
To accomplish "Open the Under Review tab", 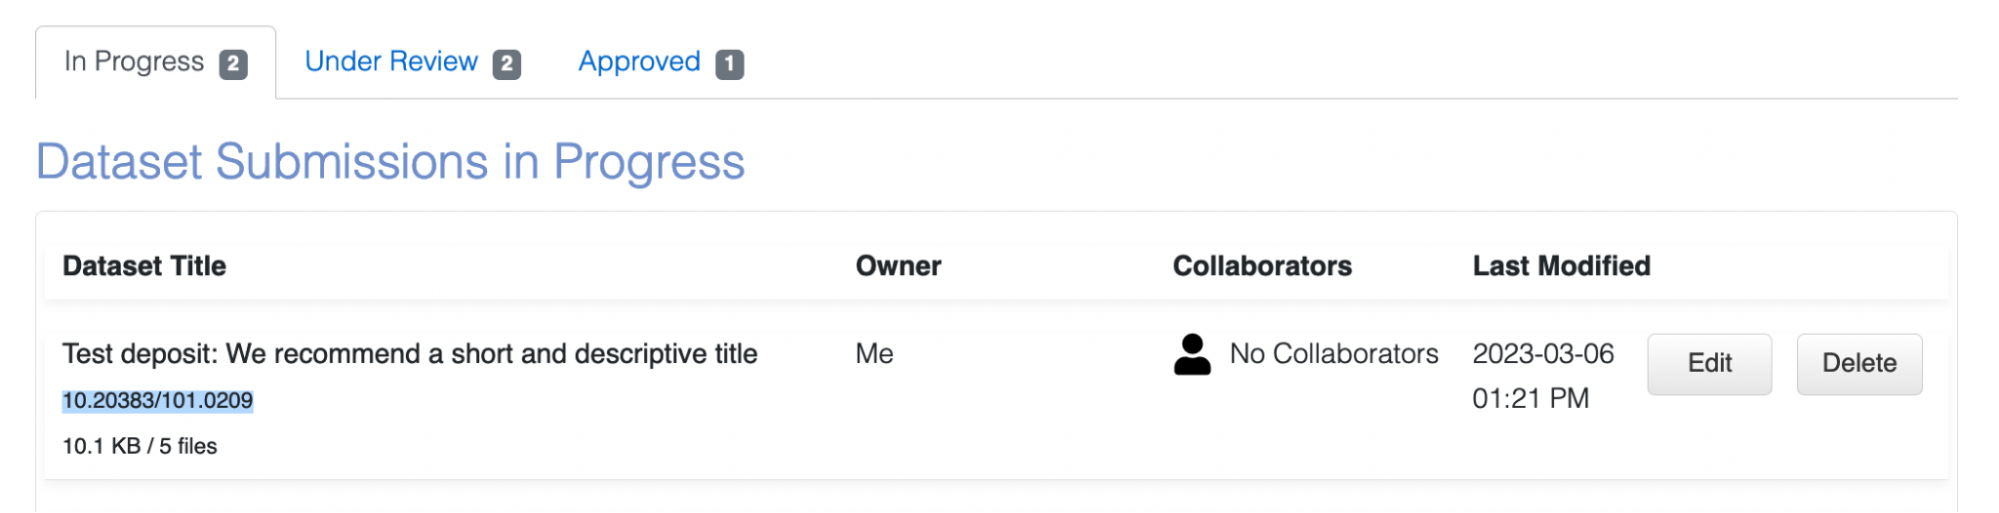I will point(412,62).
